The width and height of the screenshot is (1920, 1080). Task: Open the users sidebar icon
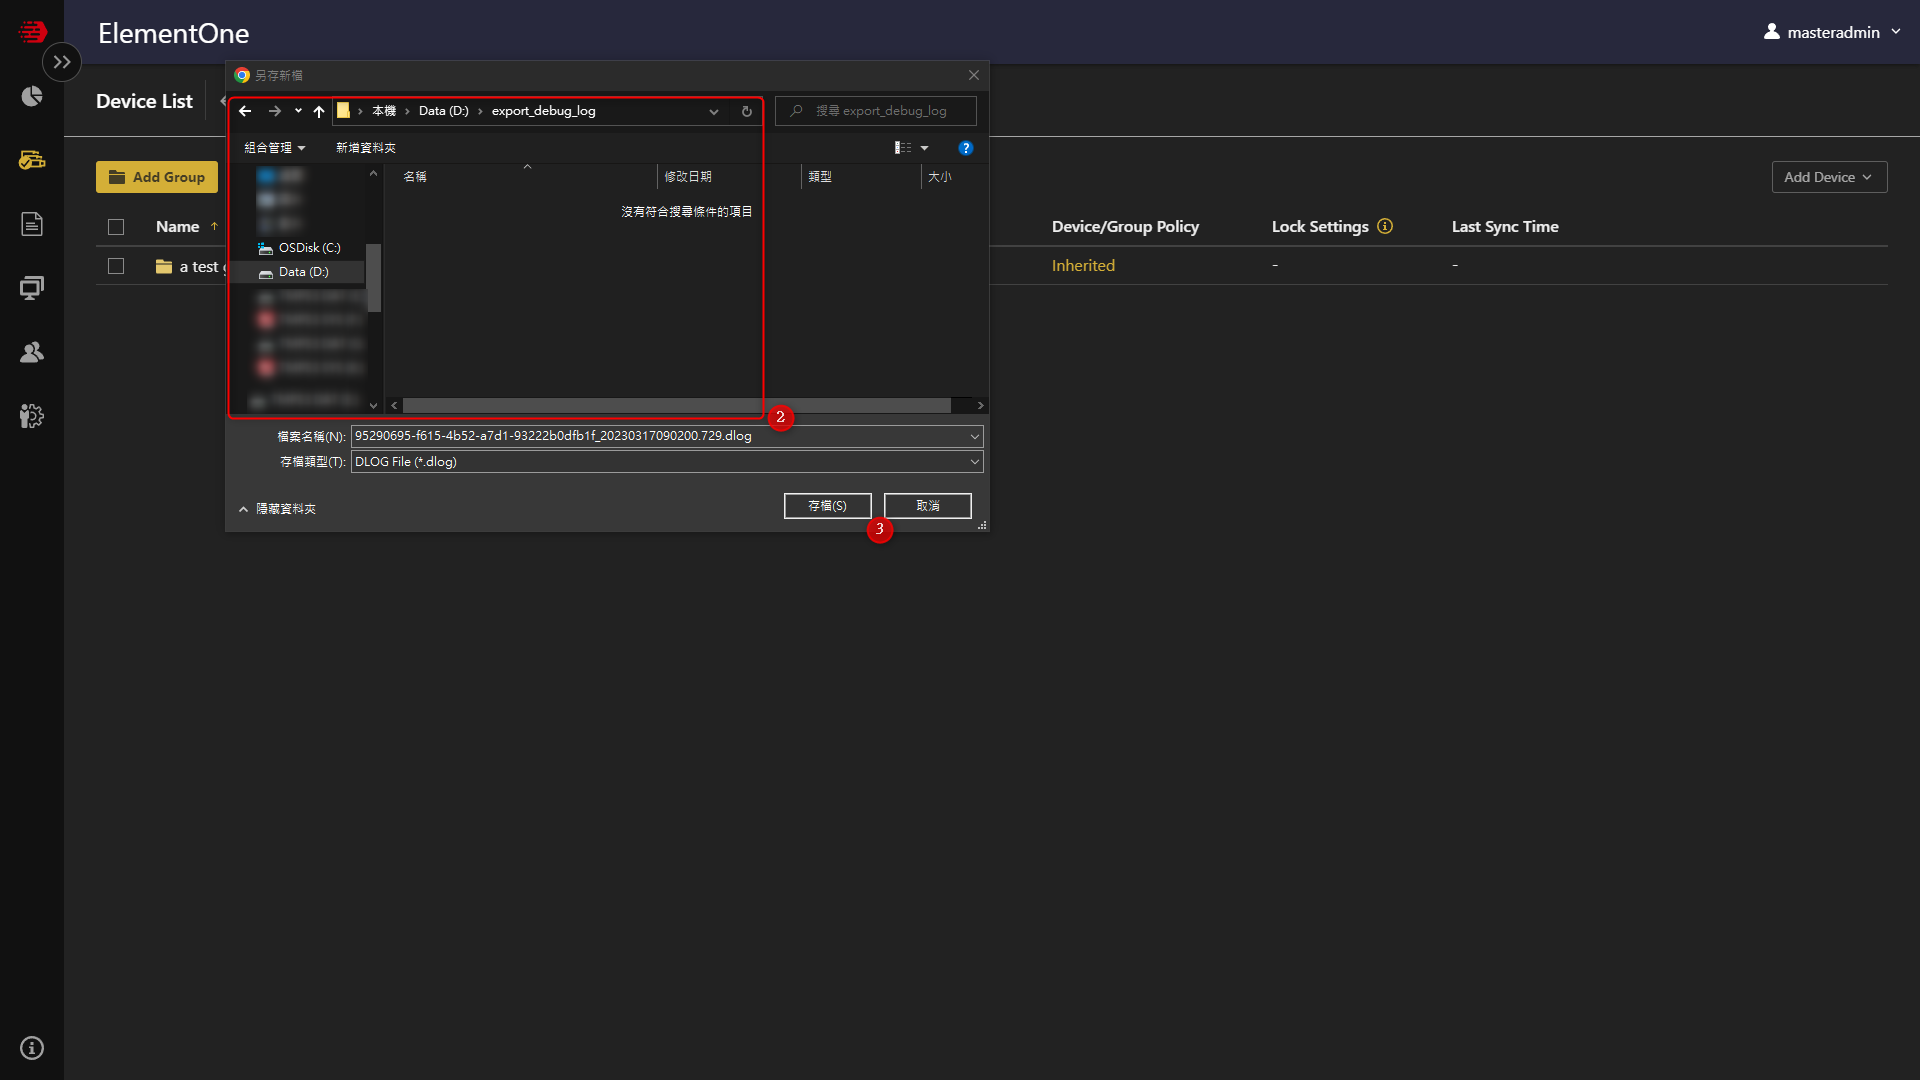point(32,352)
